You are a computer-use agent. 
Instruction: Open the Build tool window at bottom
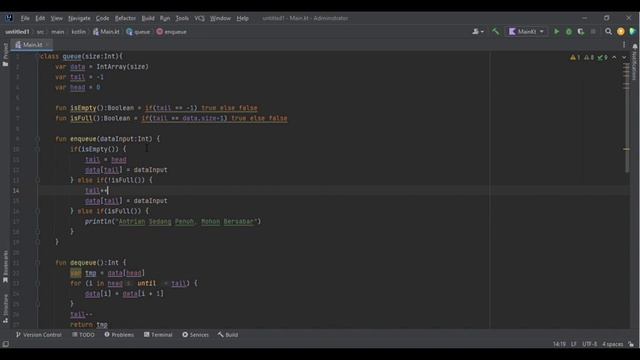[227, 335]
